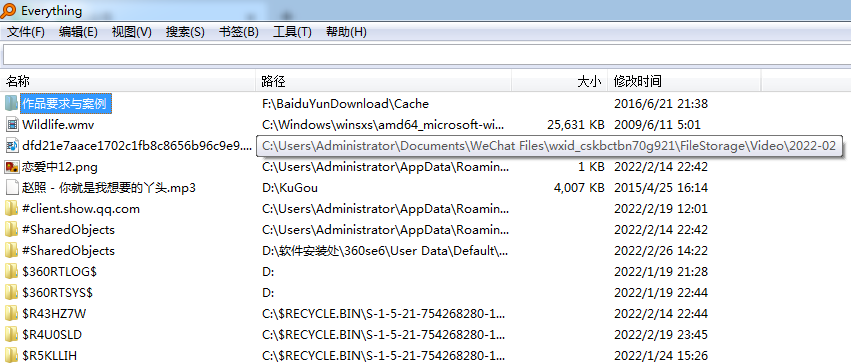Open the 搜索(S) menu
Image resolution: width=851 pixels, height=363 pixels.
click(185, 32)
